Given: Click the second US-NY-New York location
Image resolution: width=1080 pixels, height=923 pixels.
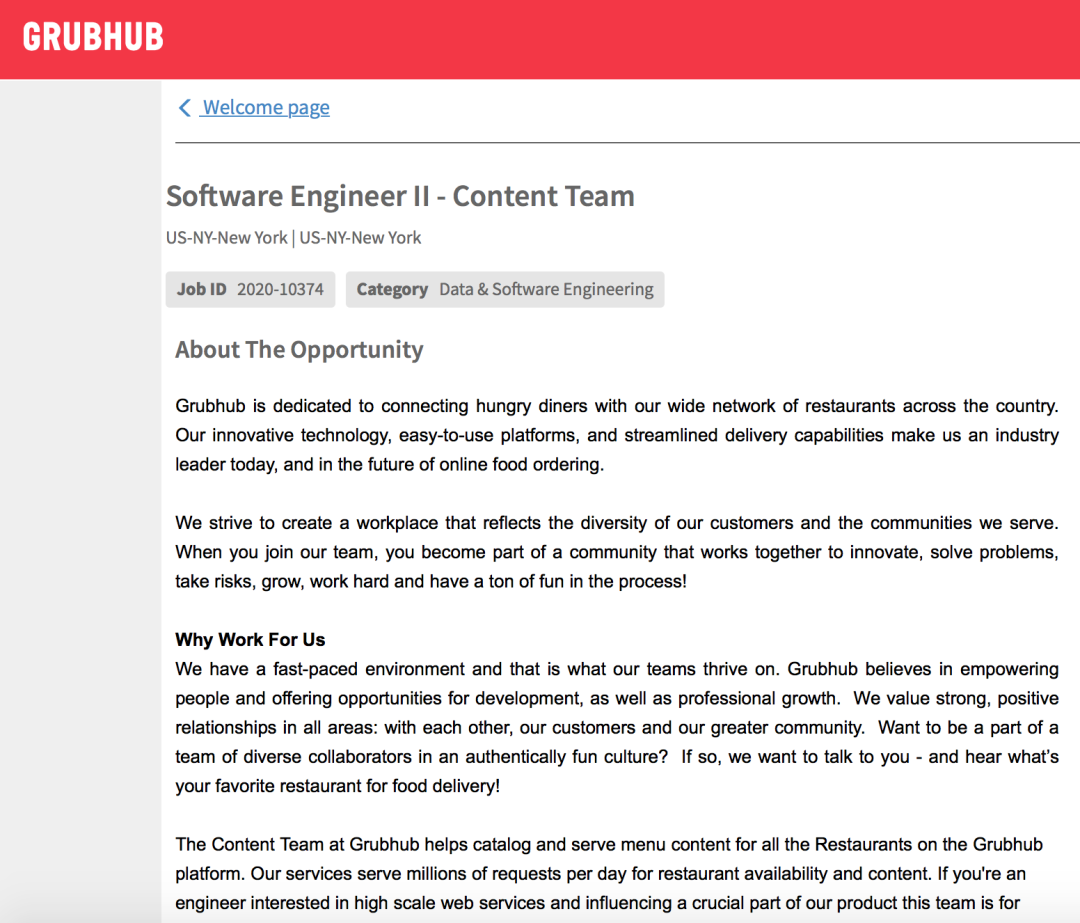Looking at the screenshot, I should (x=361, y=238).
